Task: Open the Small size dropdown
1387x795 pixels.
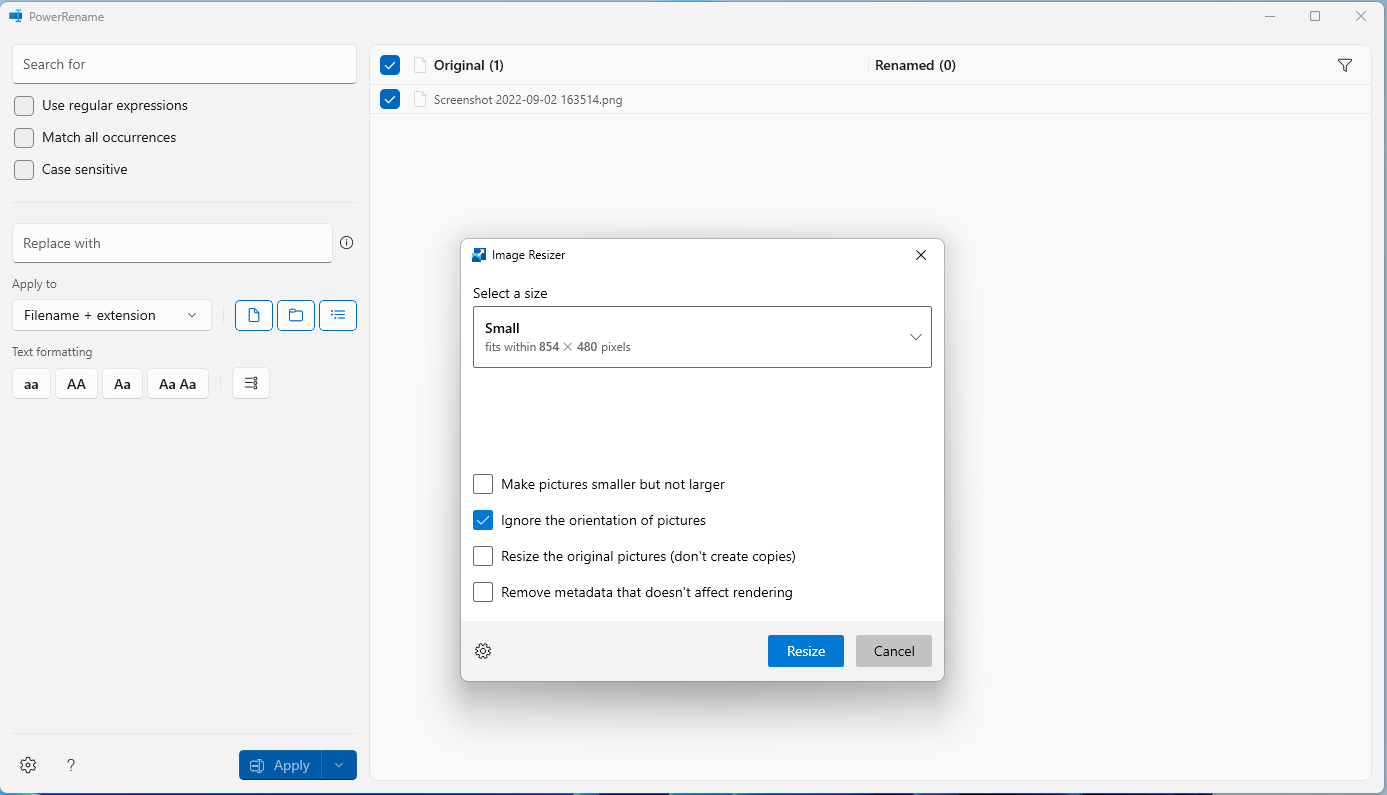Action: tap(702, 337)
